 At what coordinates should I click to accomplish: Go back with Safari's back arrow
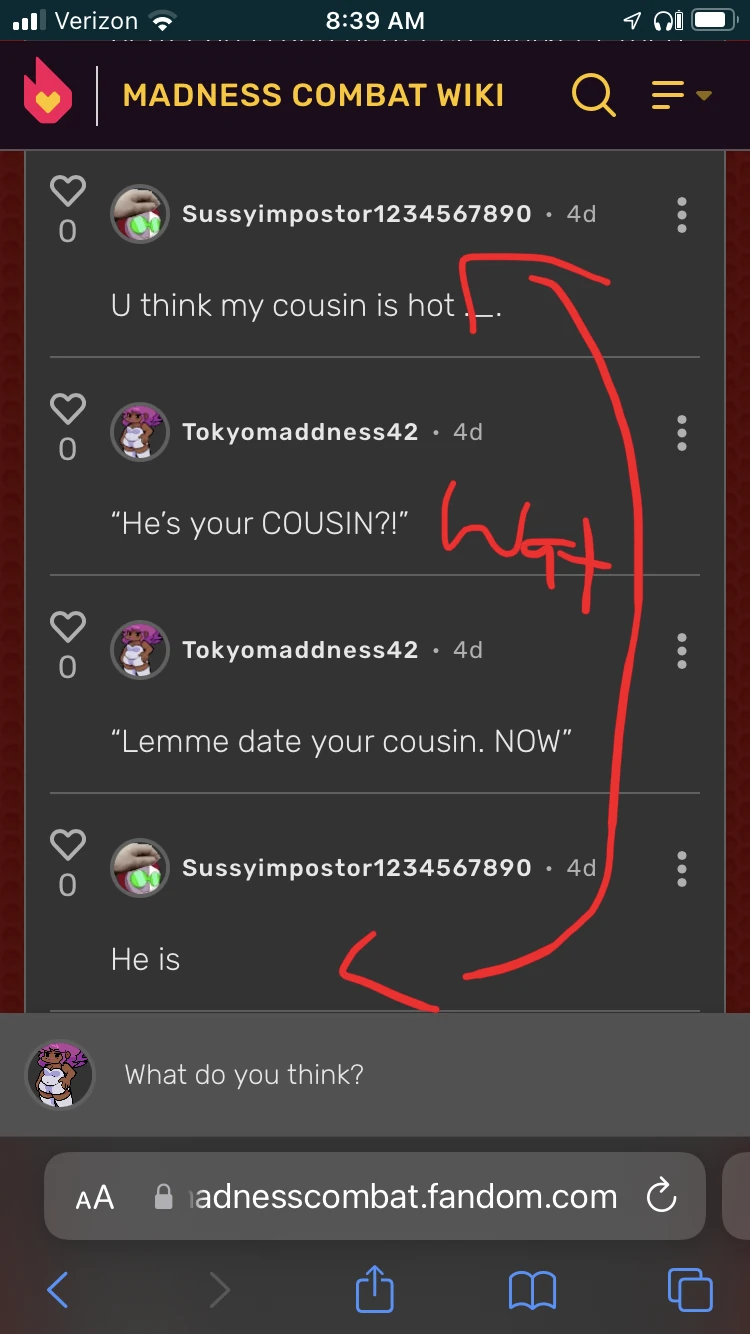[58, 1290]
